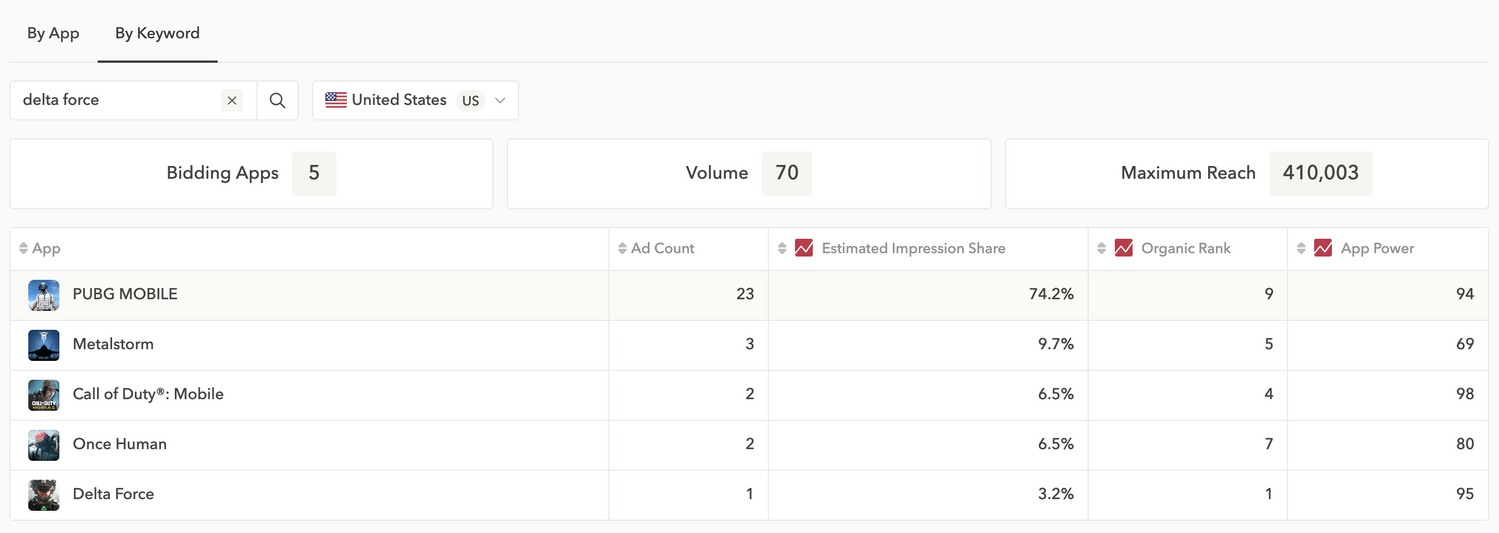Click the Maximum Reach label

point(1188,173)
